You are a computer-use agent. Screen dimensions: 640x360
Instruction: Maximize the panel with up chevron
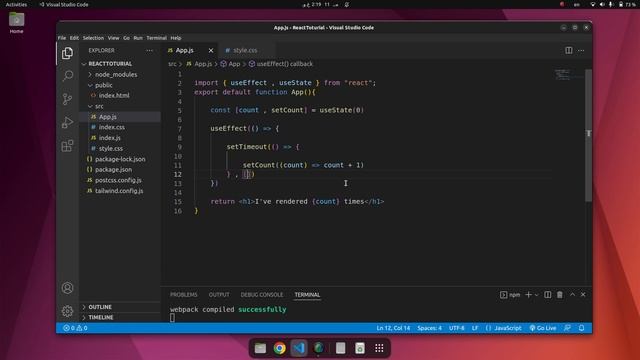(x=572, y=295)
